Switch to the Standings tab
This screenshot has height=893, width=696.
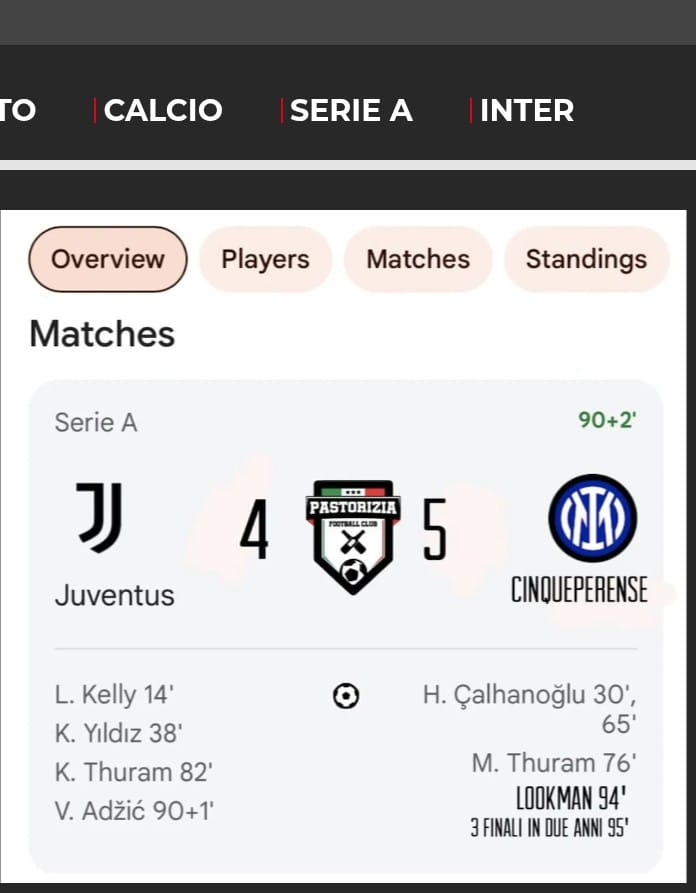pos(586,259)
